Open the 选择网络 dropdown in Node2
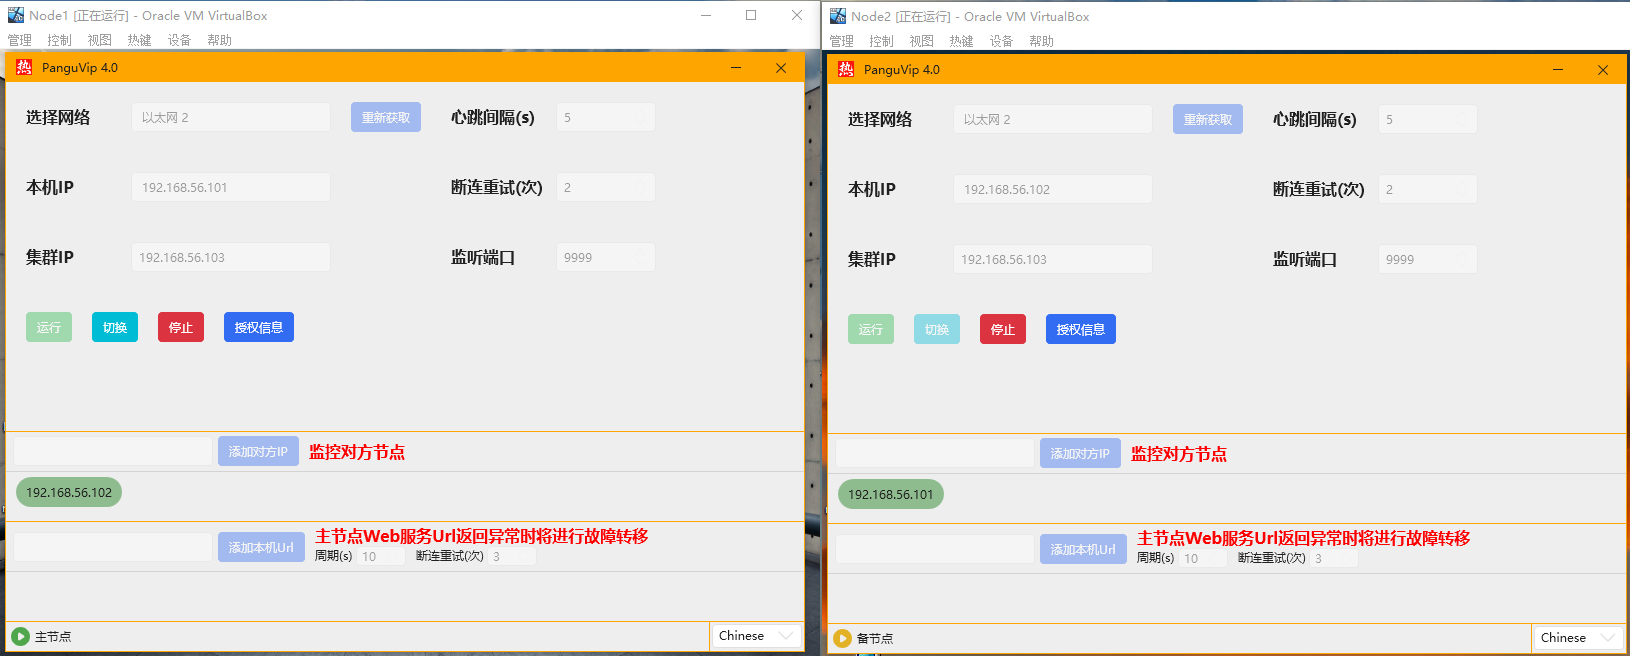This screenshot has width=1630, height=656. (1053, 119)
